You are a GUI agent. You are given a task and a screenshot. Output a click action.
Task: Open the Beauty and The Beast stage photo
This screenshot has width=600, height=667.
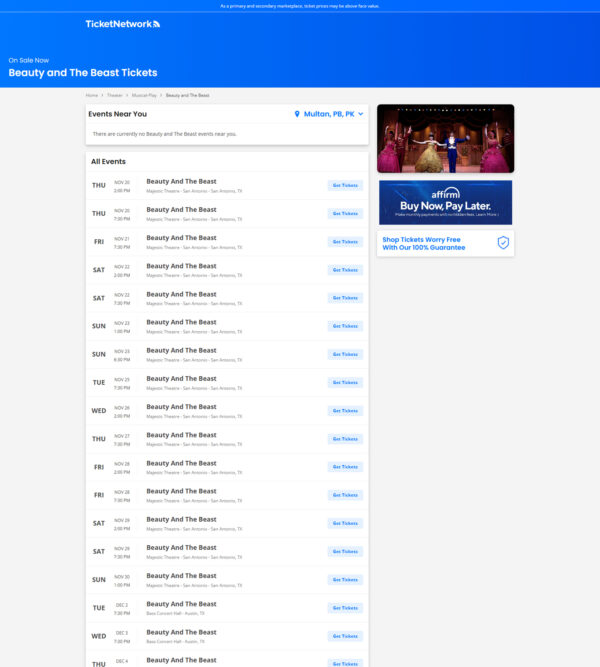click(x=446, y=138)
